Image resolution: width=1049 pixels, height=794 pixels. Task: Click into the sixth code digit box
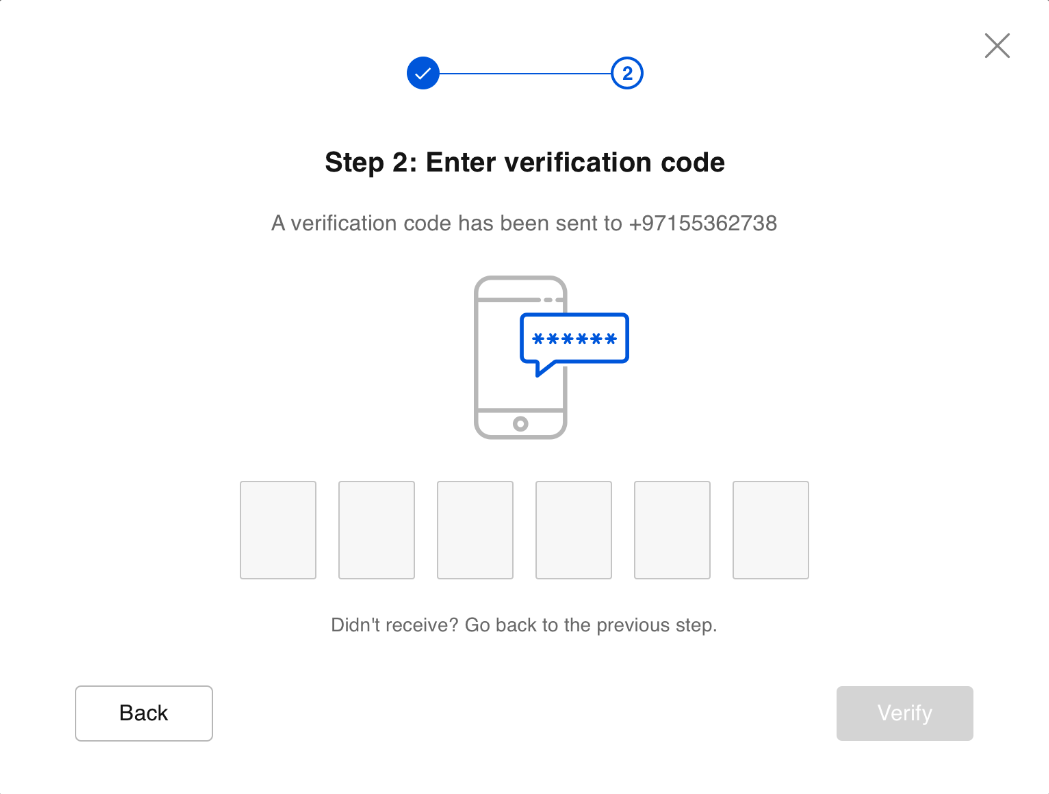(771, 530)
